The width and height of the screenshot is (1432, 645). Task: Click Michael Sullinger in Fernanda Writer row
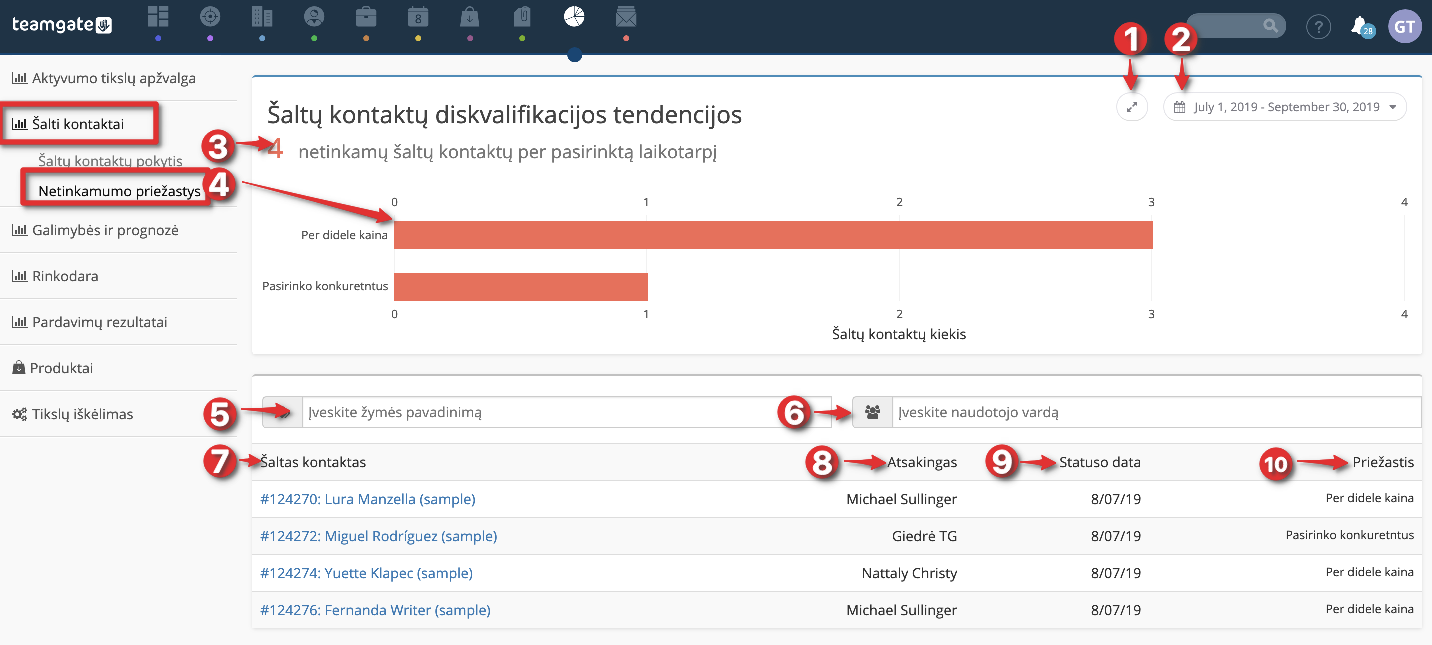(902, 610)
